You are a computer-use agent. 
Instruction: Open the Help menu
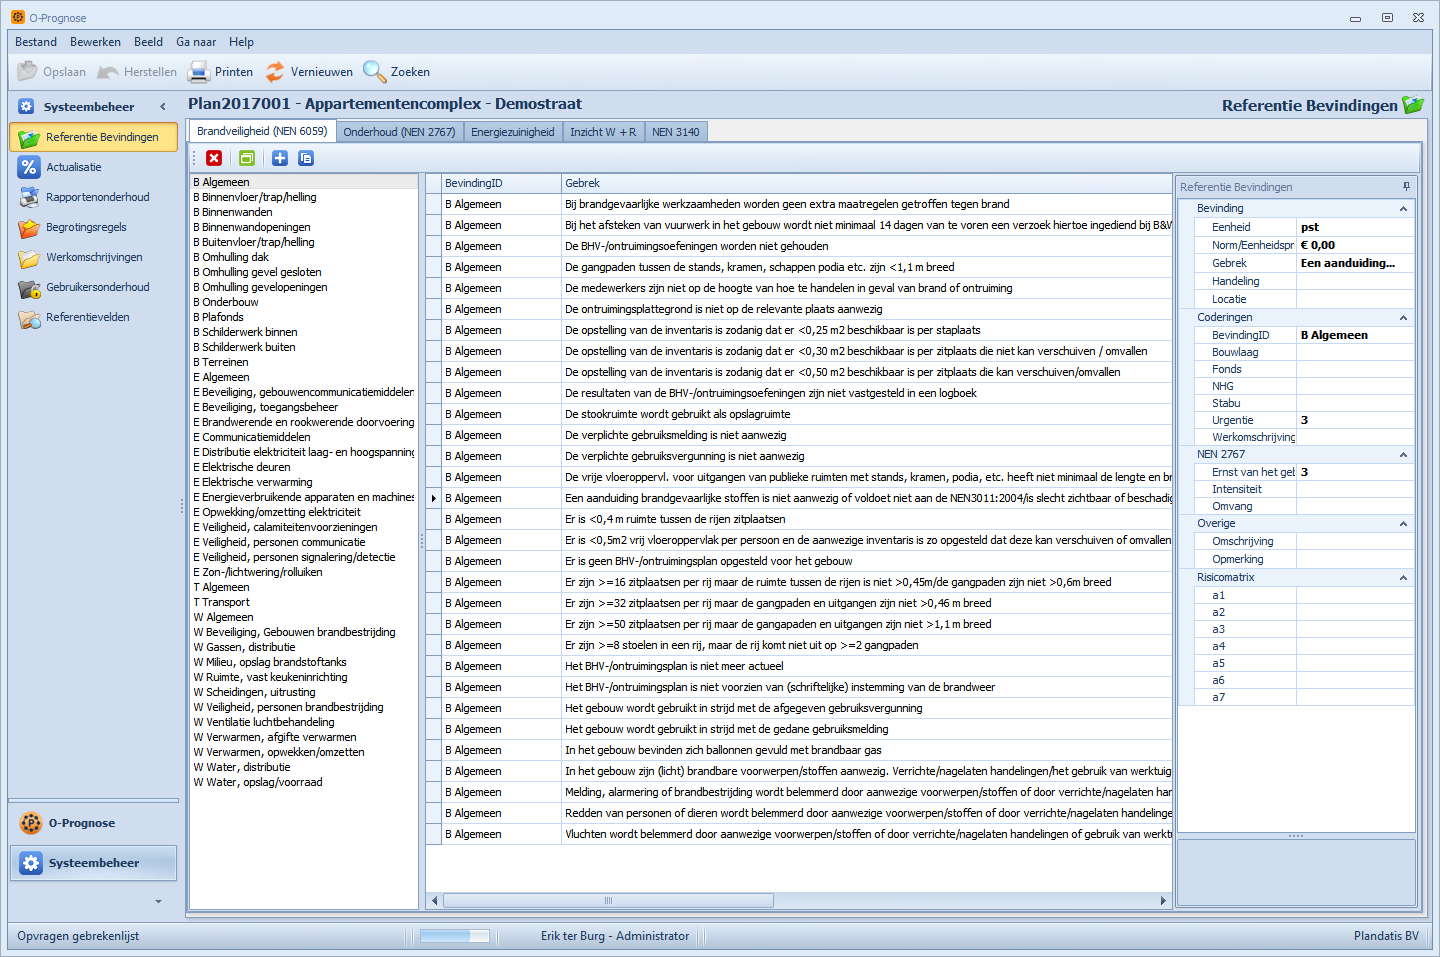tap(241, 42)
